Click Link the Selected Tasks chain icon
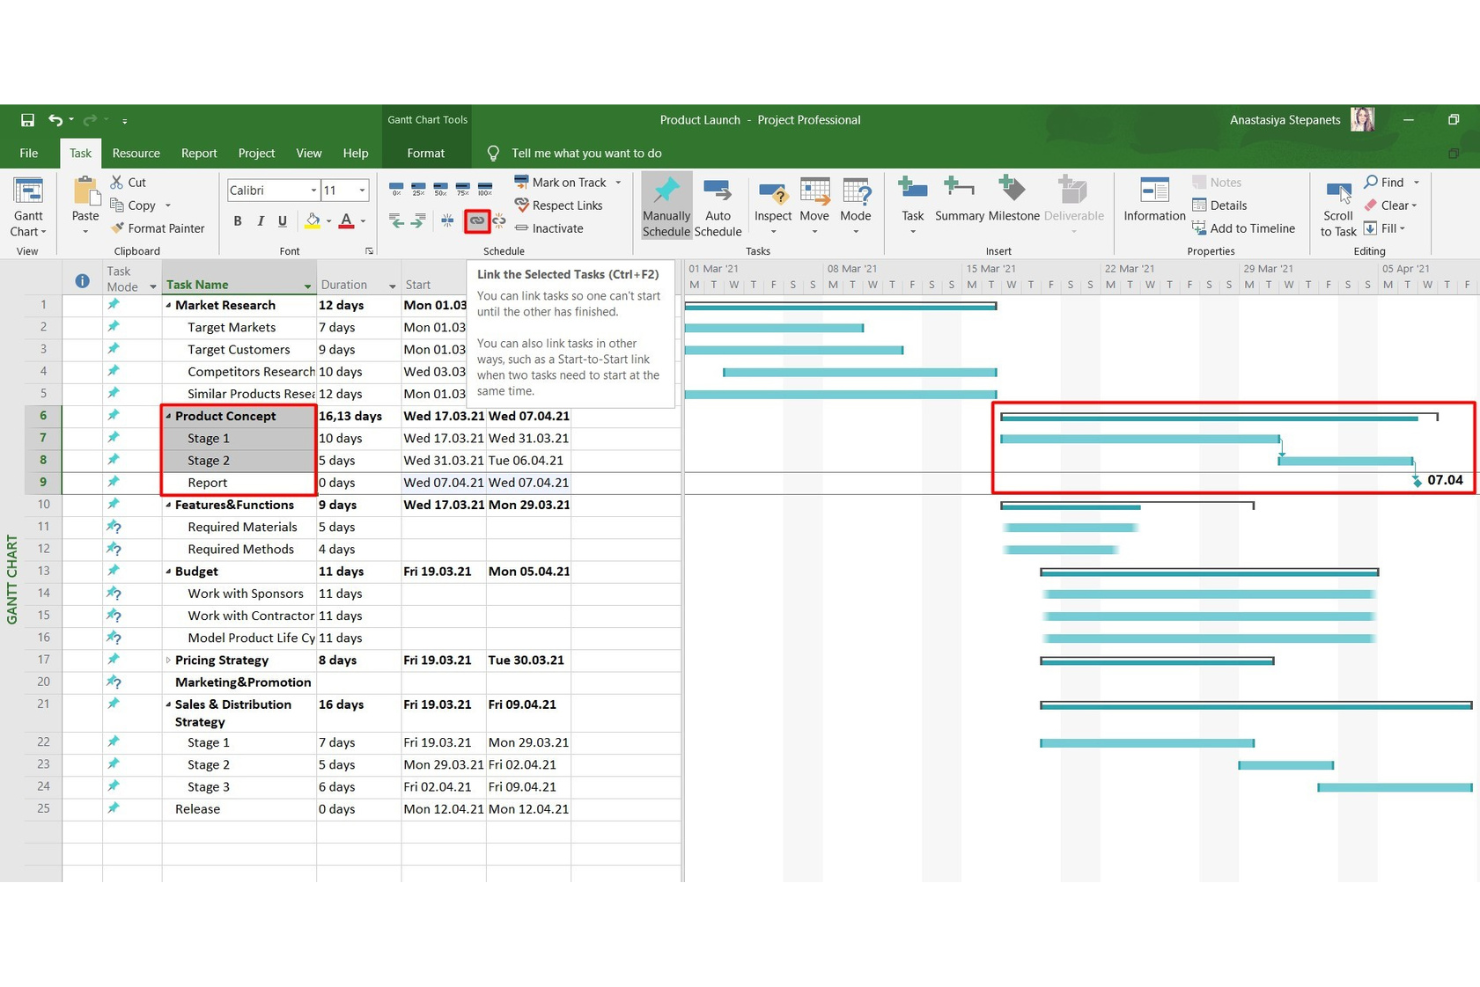Image resolution: width=1480 pixels, height=987 pixels. point(477,220)
